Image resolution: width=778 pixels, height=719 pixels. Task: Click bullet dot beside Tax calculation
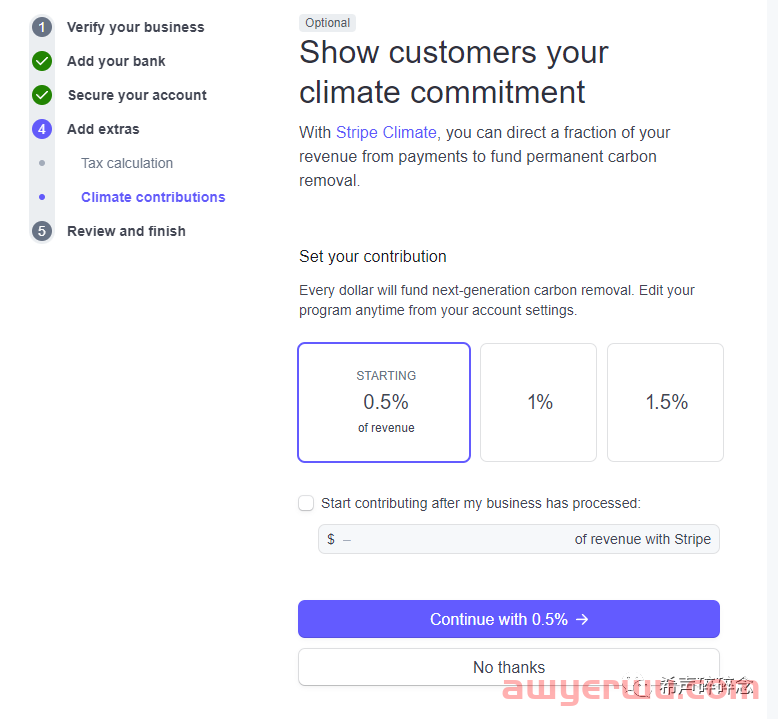click(x=42, y=163)
